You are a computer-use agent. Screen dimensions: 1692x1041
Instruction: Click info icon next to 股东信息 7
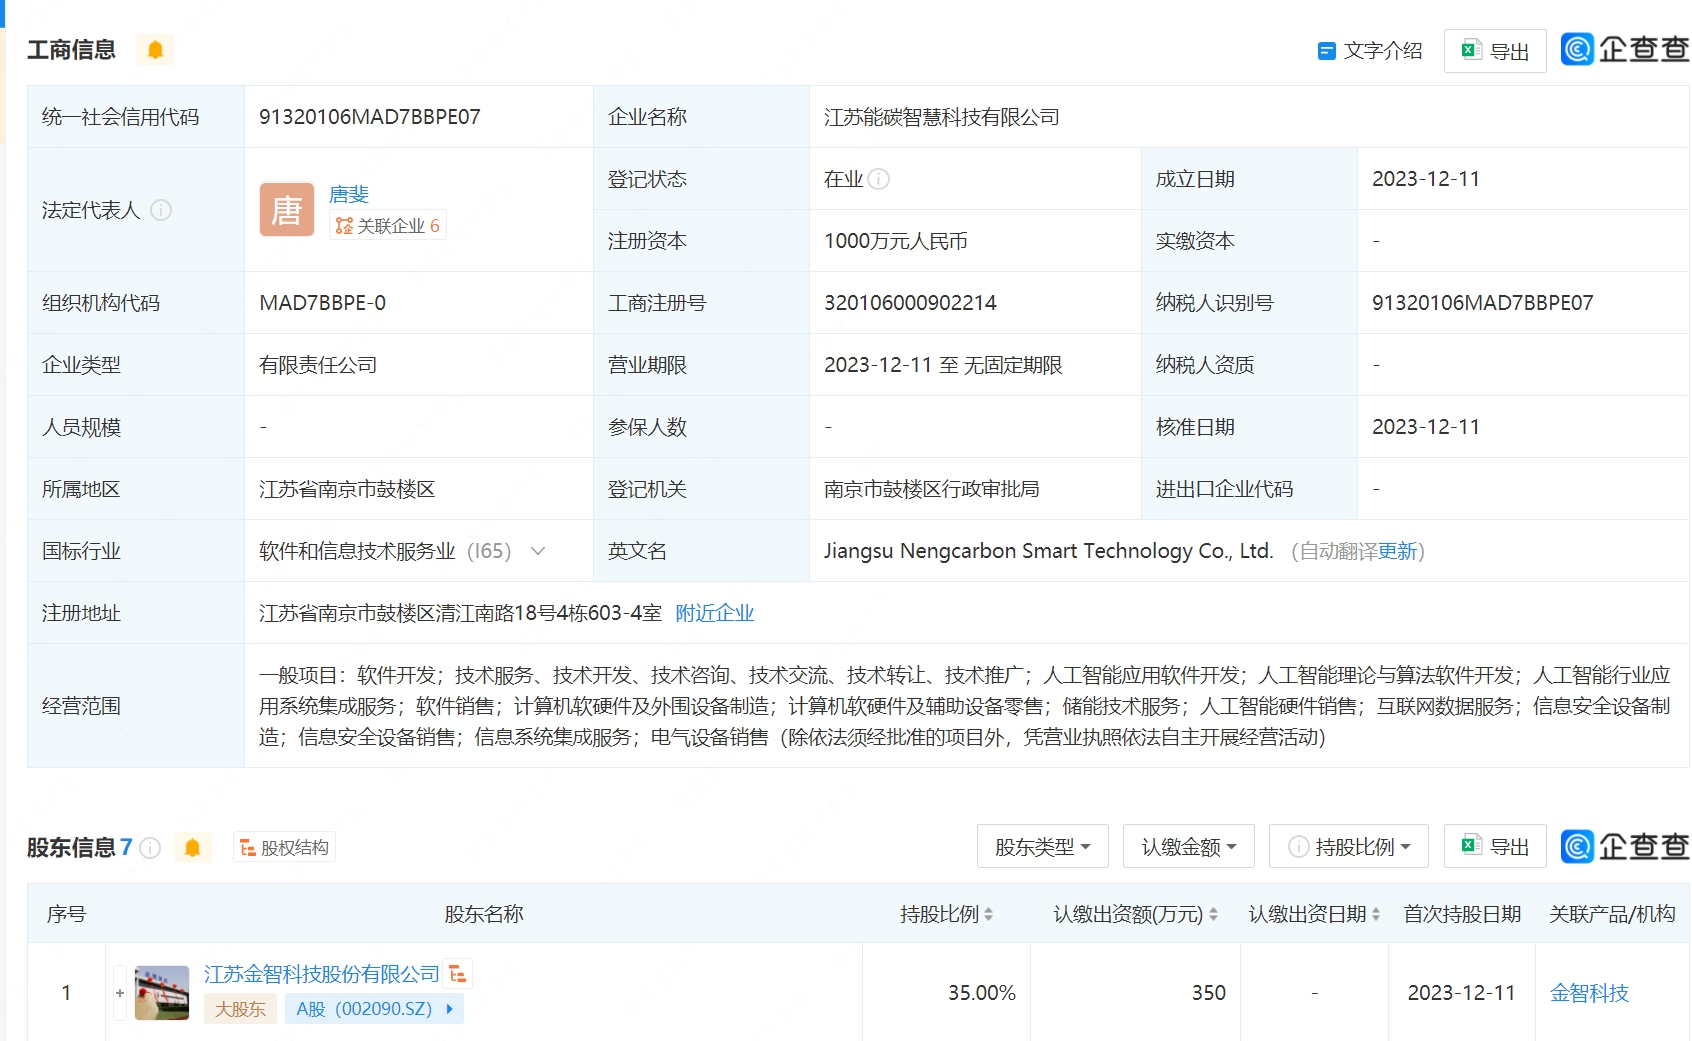pos(150,848)
